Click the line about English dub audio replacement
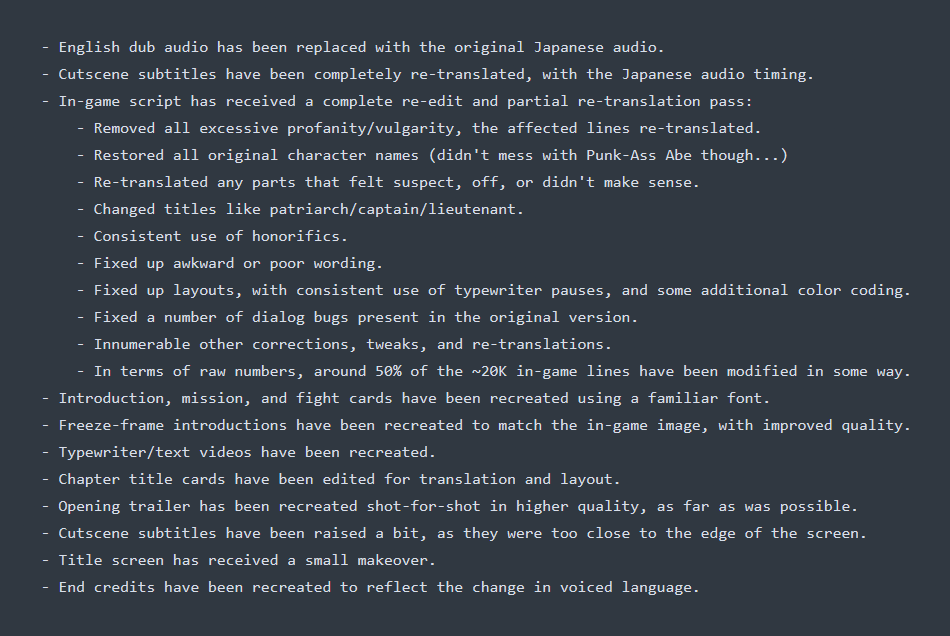 tap(361, 47)
